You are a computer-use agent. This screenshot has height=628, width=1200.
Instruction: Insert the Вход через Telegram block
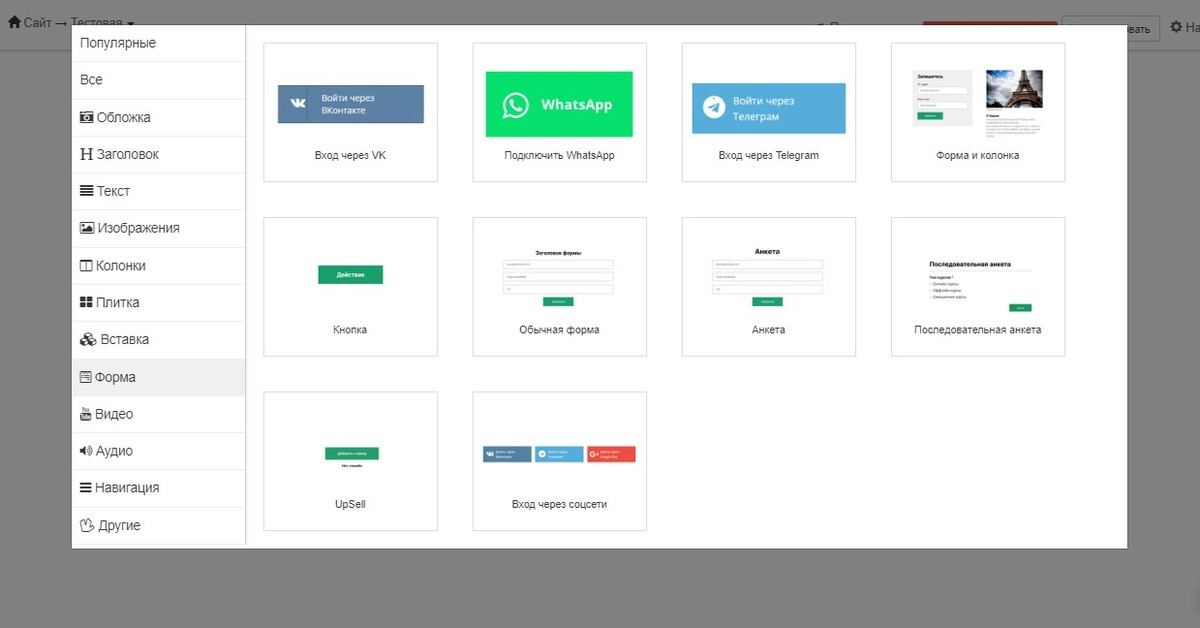click(768, 112)
